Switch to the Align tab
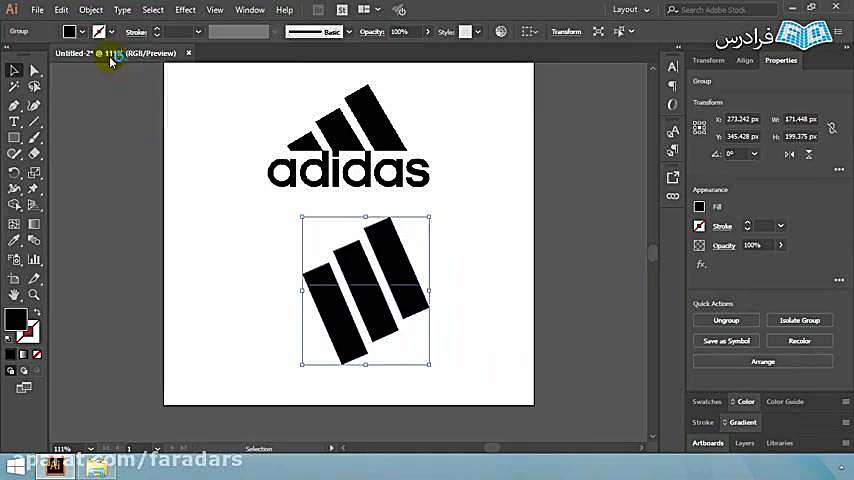 744,60
